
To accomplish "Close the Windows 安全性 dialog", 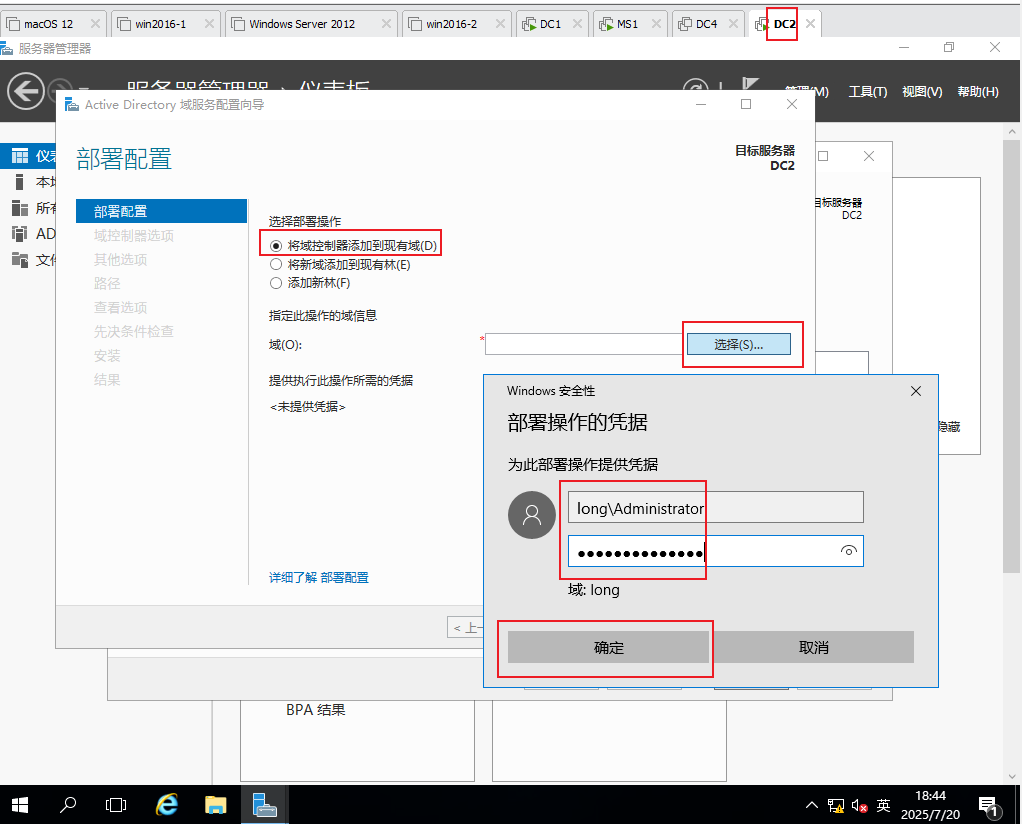I will pos(916,391).
